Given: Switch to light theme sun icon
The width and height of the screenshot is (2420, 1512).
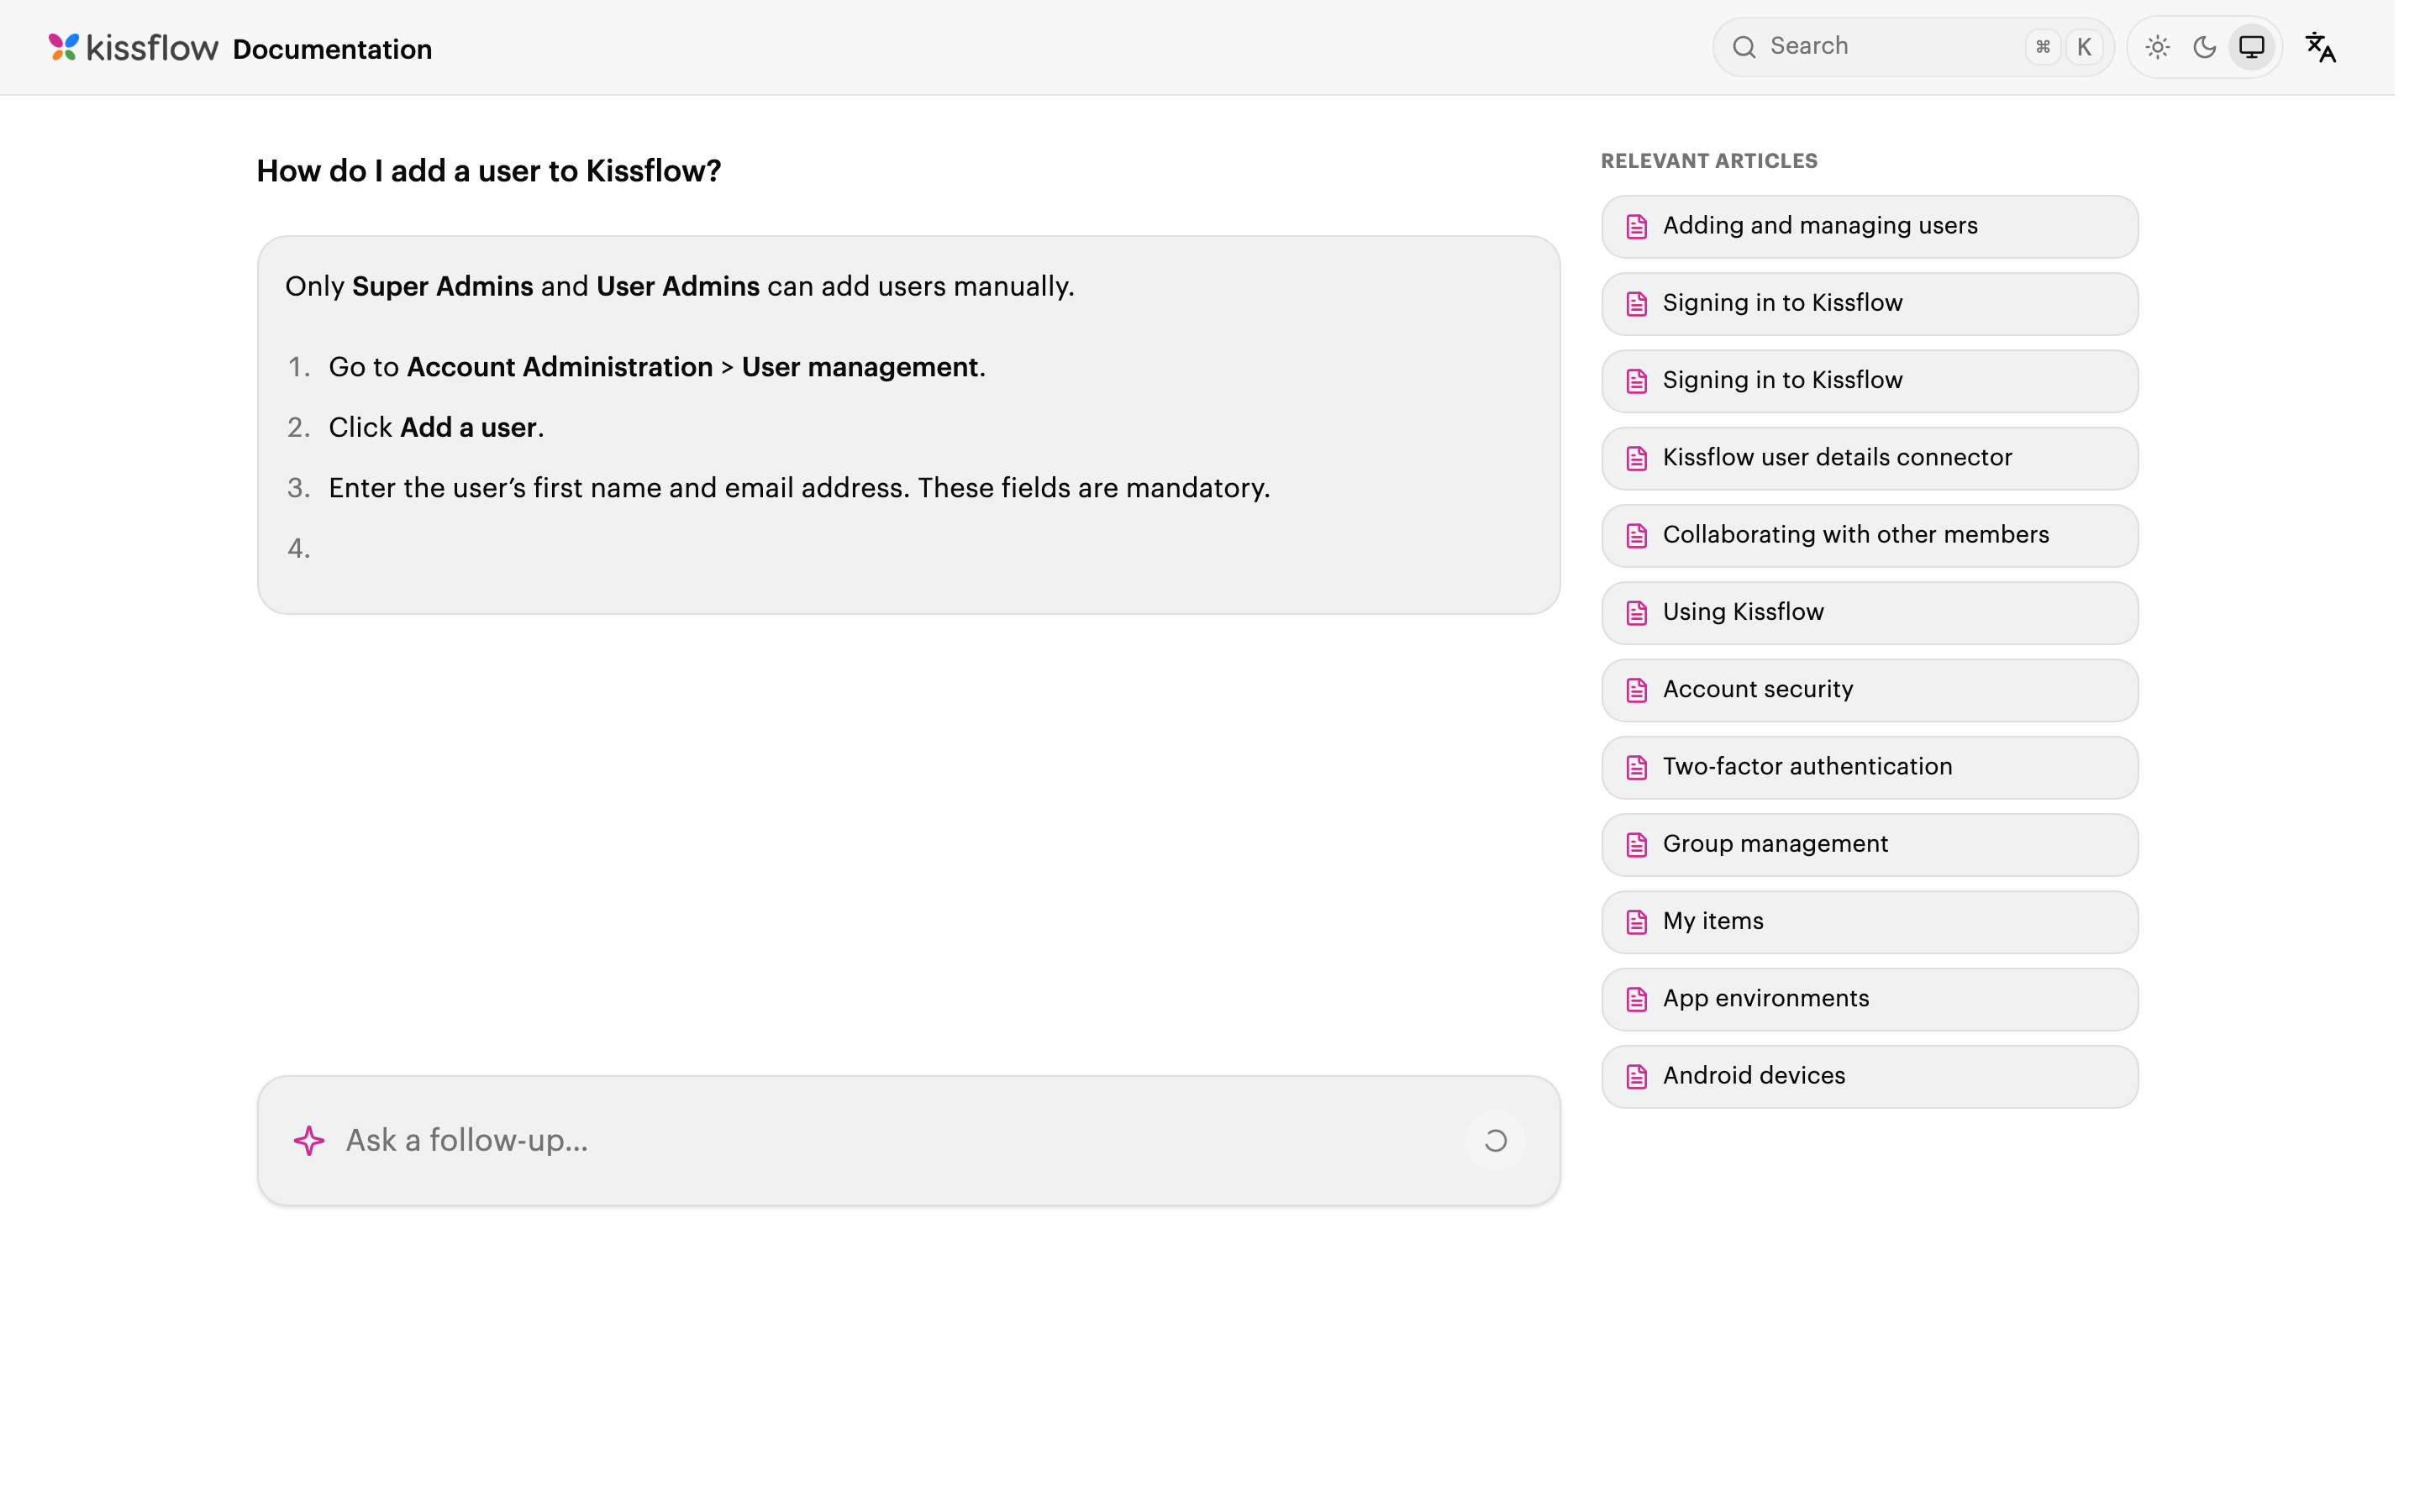Looking at the screenshot, I should 2157,47.
